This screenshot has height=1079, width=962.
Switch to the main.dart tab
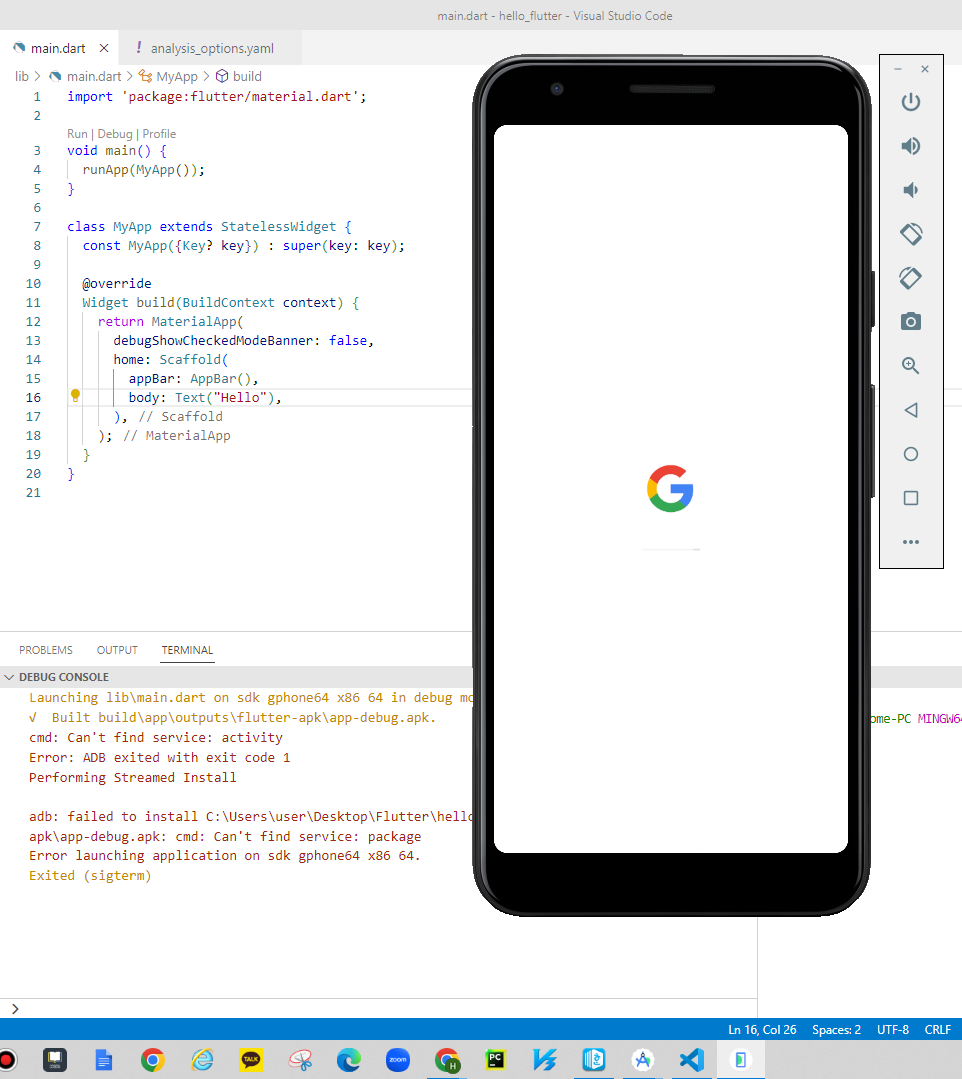[58, 48]
